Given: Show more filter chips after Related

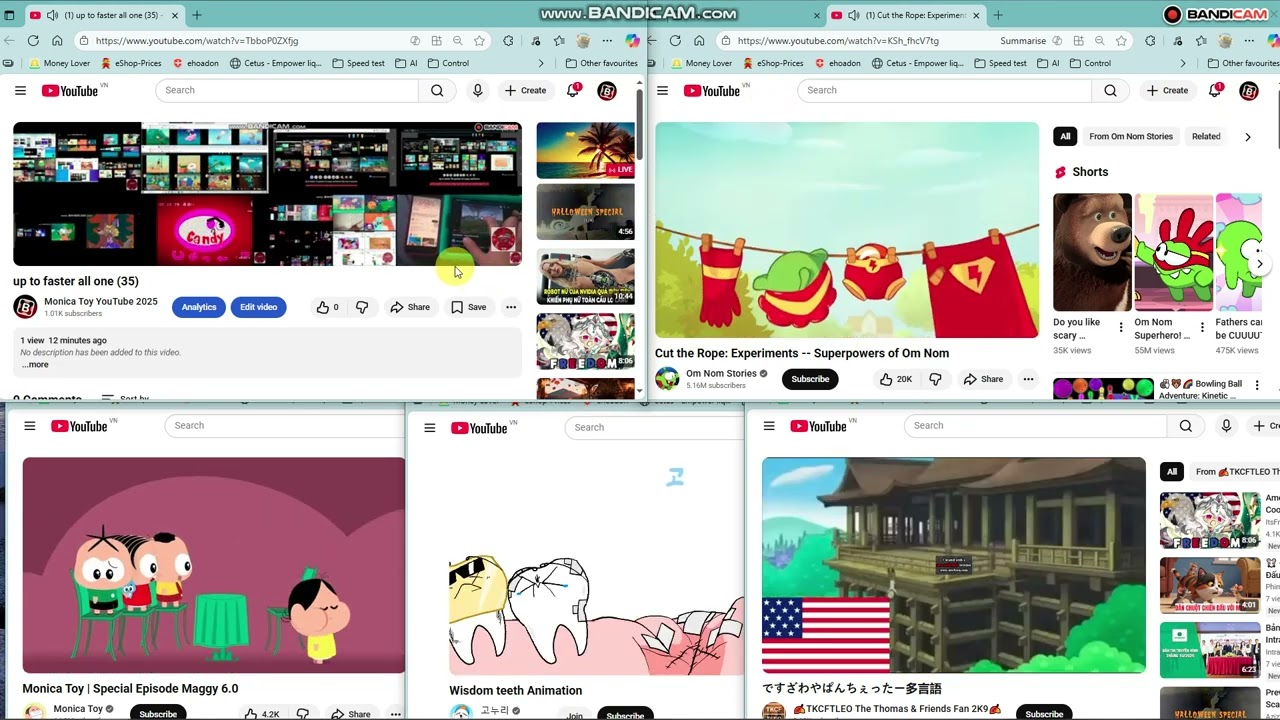Looking at the screenshot, I should tap(1247, 137).
